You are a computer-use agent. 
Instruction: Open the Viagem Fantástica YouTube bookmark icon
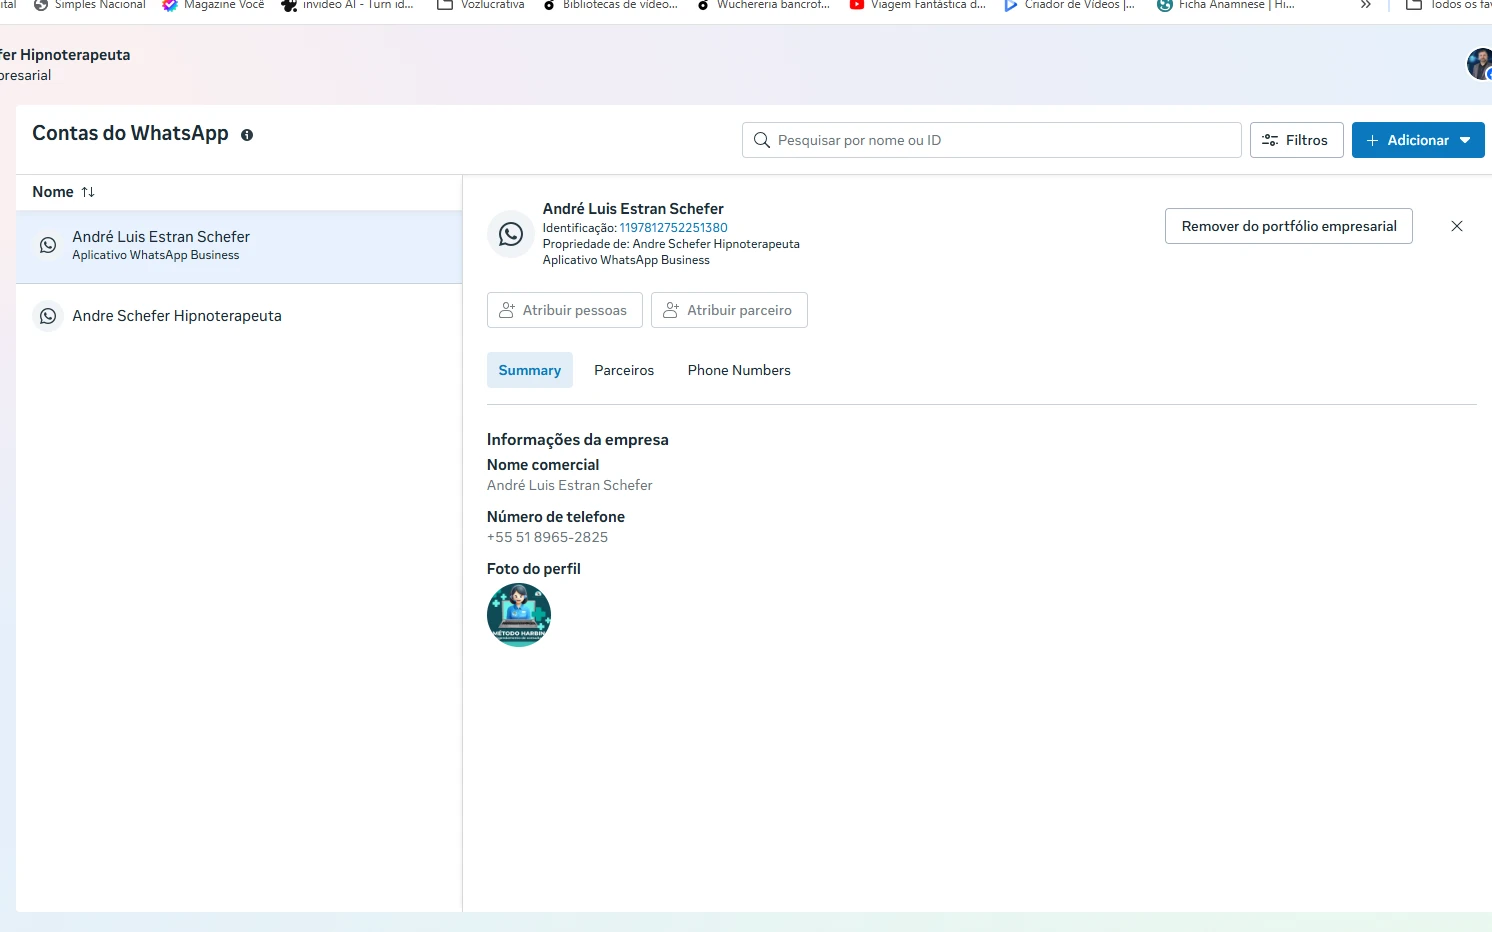[x=857, y=6]
